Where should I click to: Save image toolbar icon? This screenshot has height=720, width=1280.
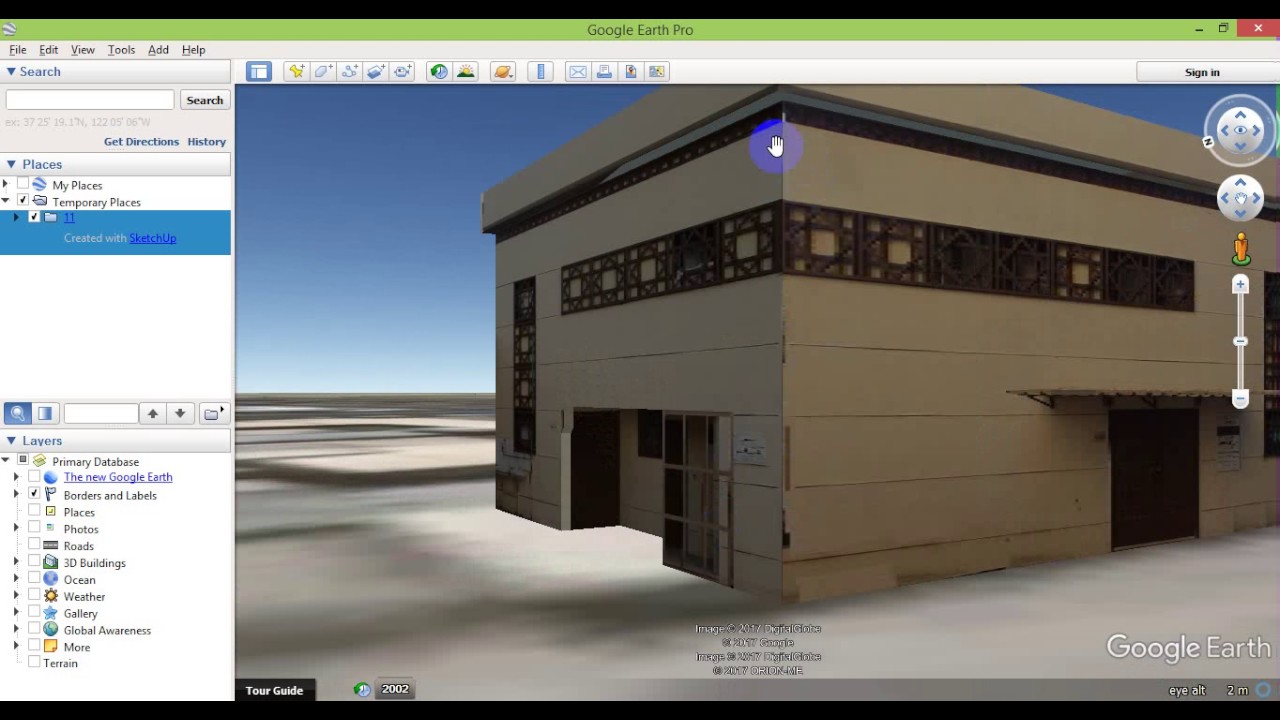click(x=631, y=71)
